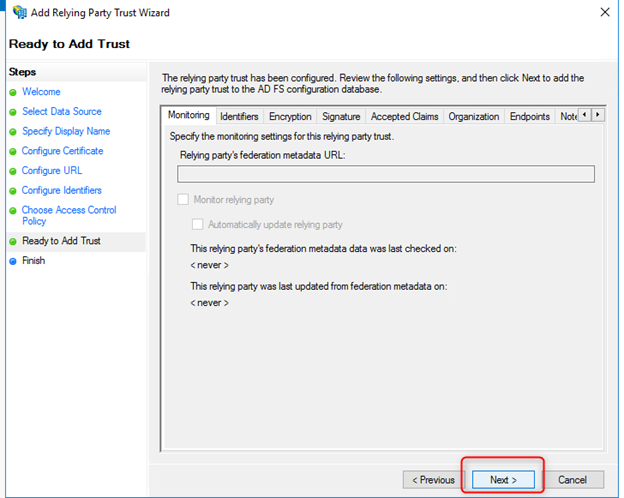This screenshot has width=624, height=498.
Task: Show the Accepted Claims tab
Action: coord(404,117)
